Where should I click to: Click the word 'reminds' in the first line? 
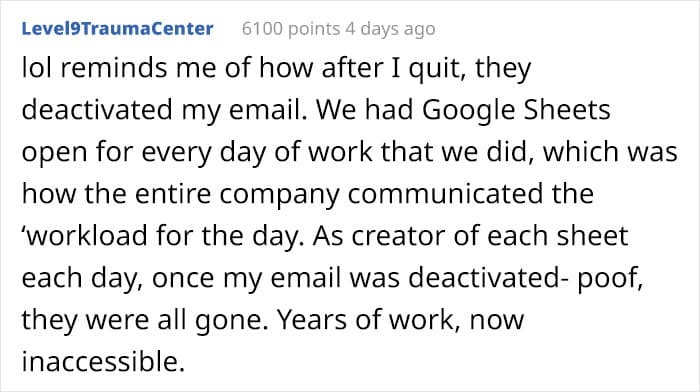pyautogui.click(x=116, y=68)
